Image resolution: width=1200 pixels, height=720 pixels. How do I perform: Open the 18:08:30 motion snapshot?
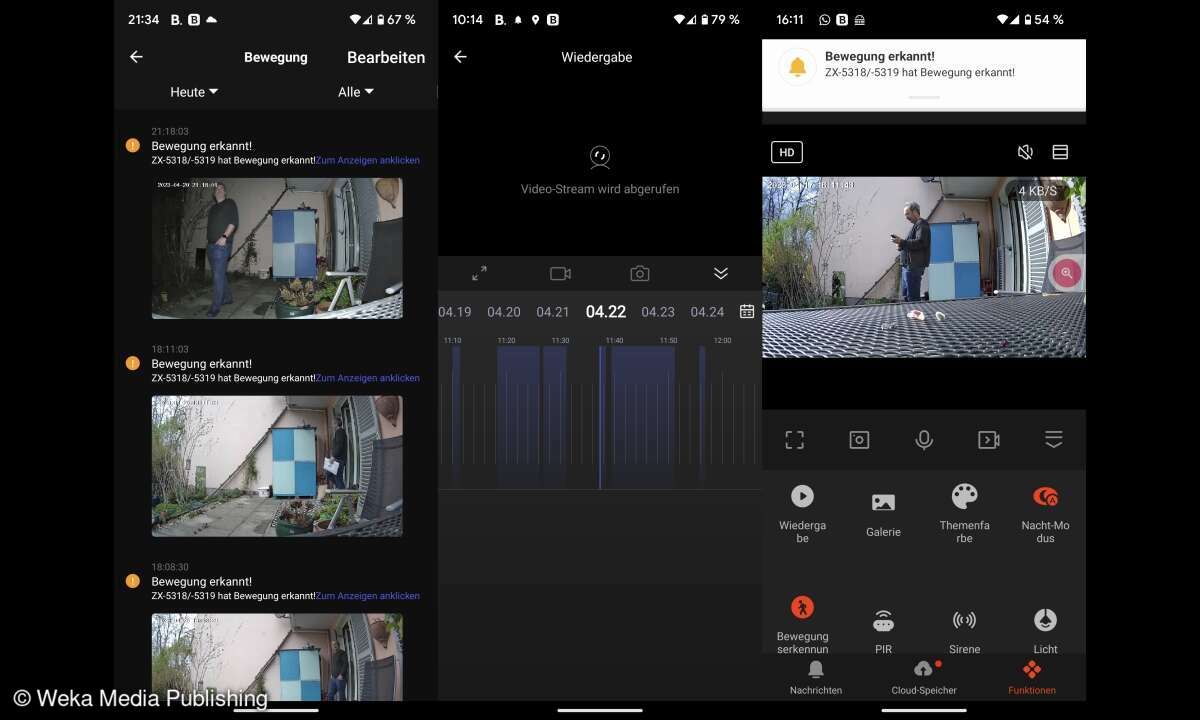[x=277, y=657]
